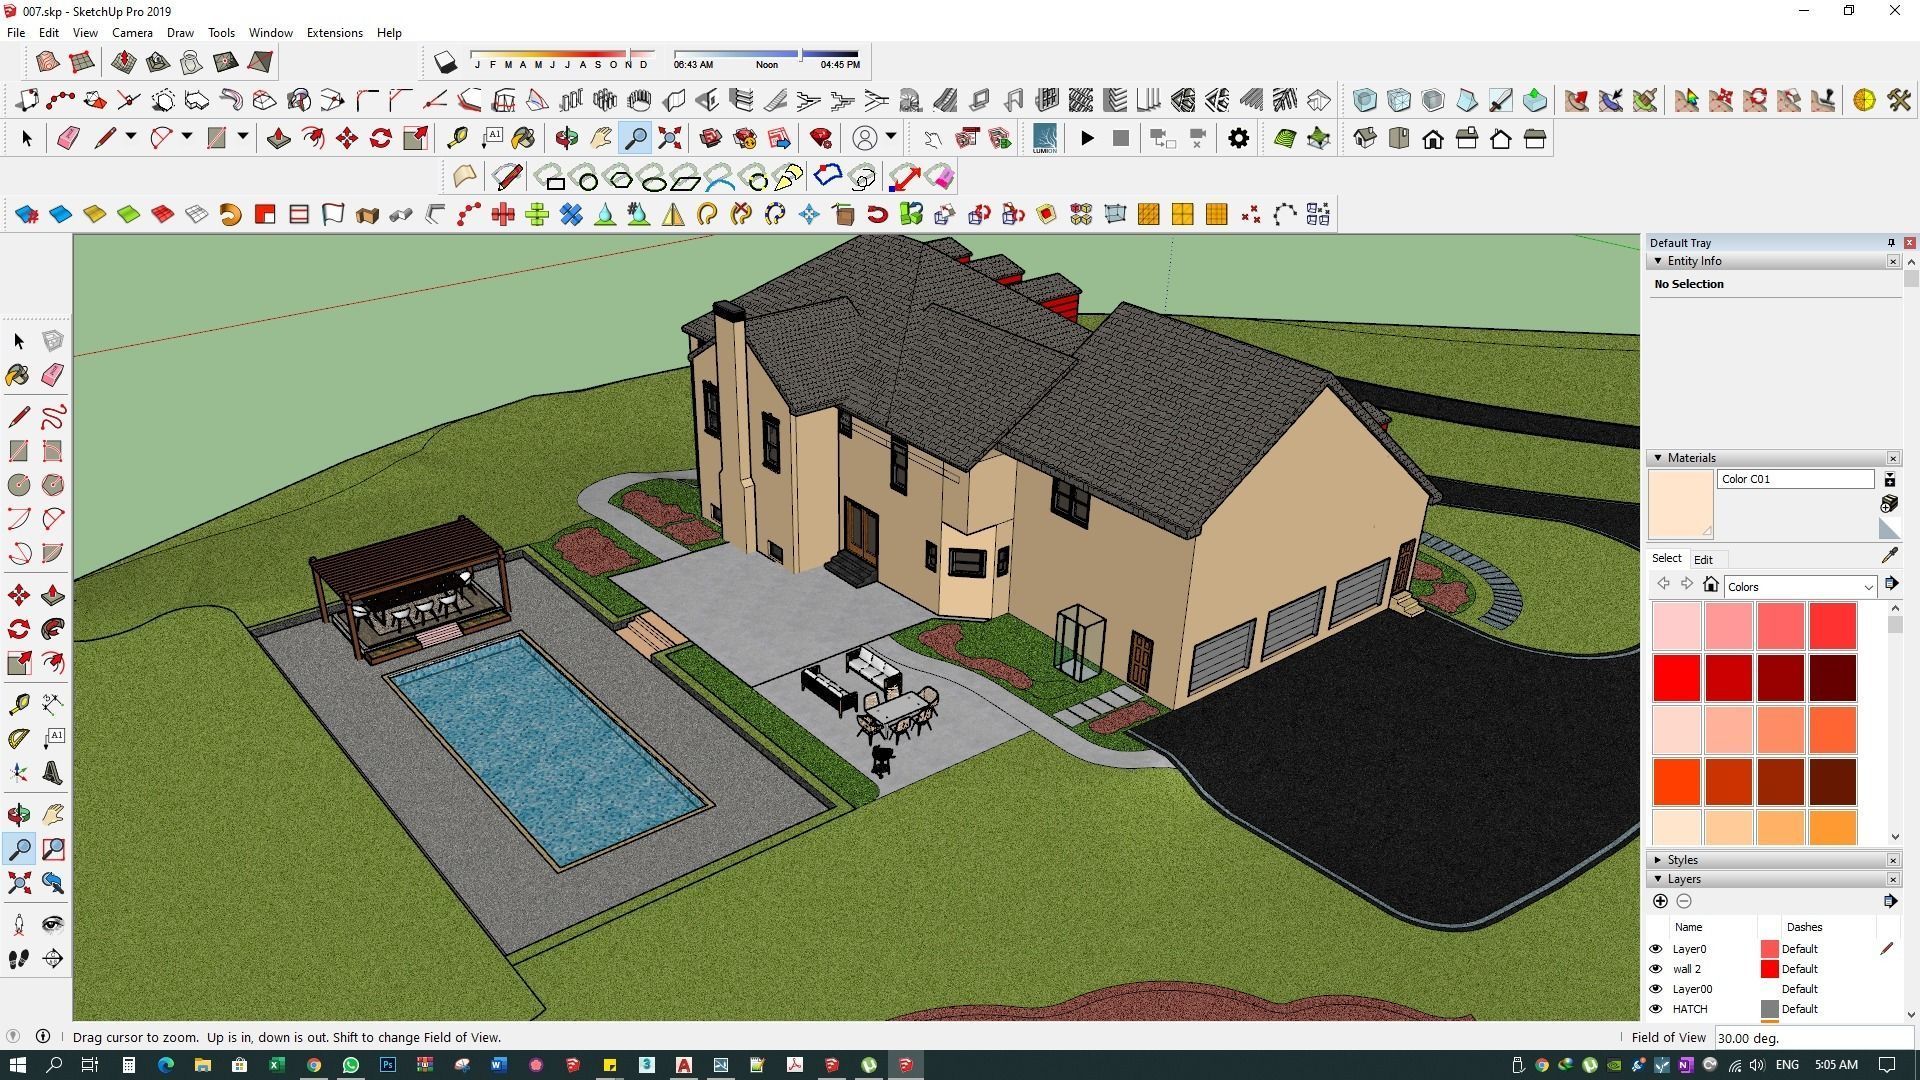Toggle visibility of Layer00

[x=1655, y=989]
